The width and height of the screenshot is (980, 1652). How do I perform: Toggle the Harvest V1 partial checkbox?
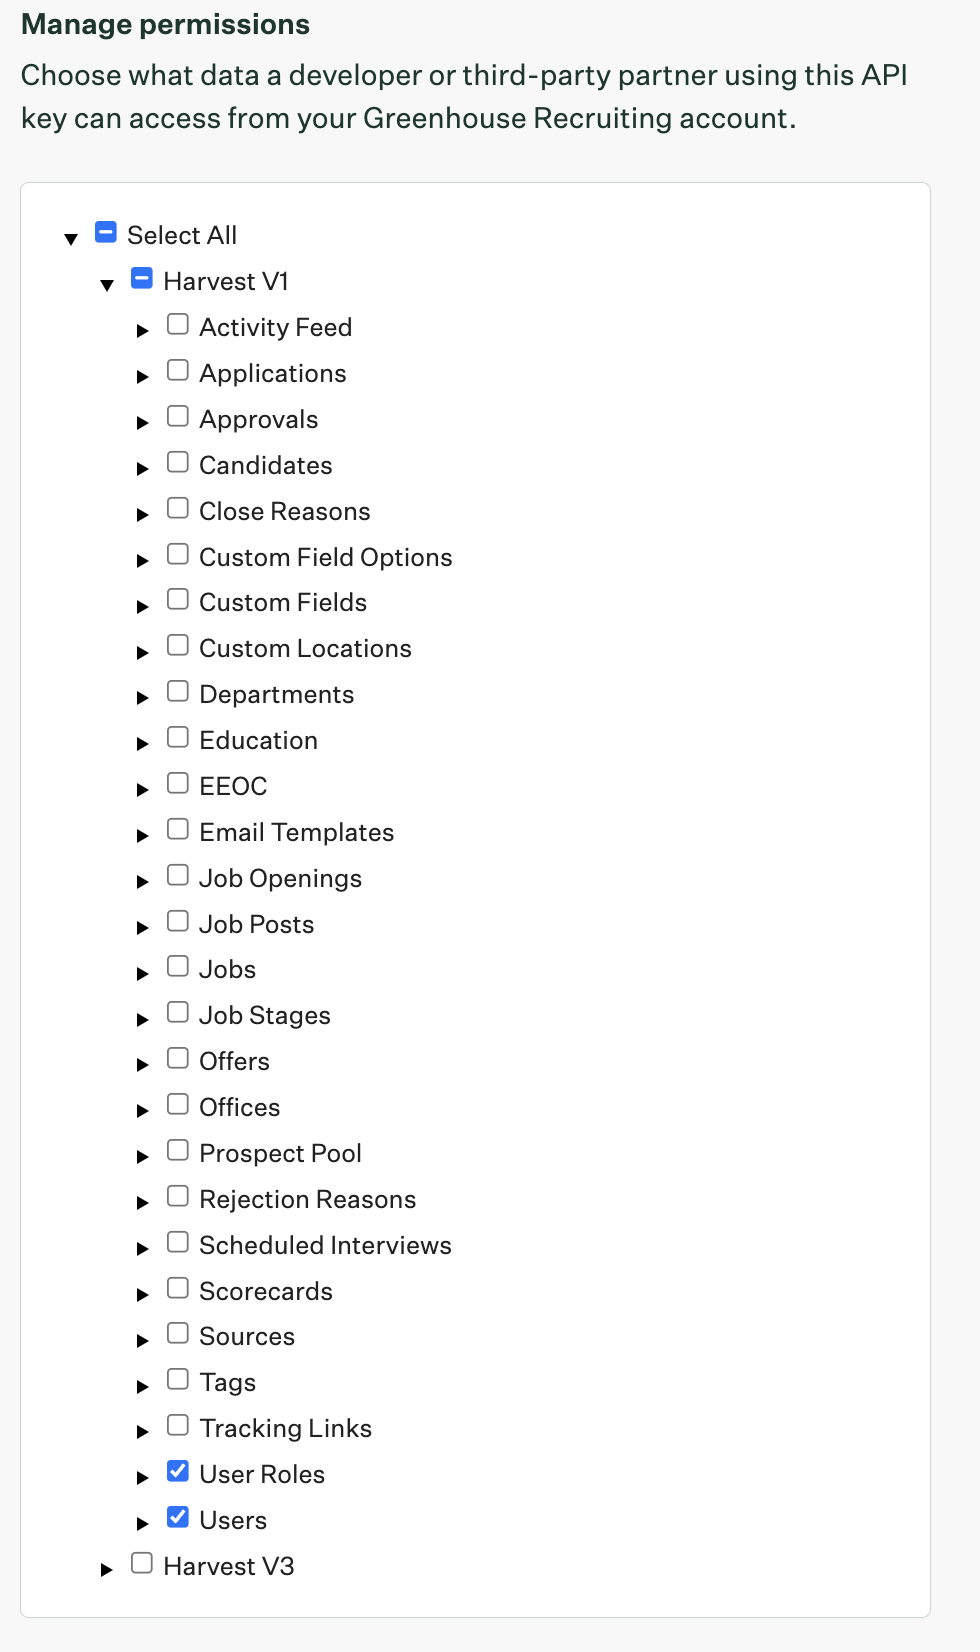click(x=142, y=278)
